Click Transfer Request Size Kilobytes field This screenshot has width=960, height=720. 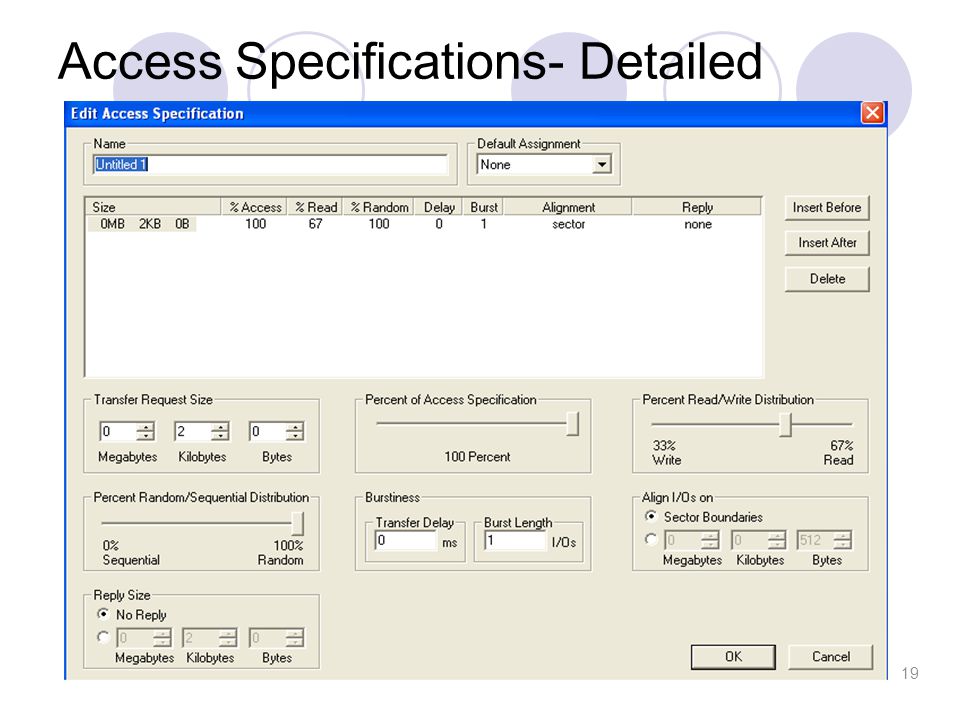192,432
